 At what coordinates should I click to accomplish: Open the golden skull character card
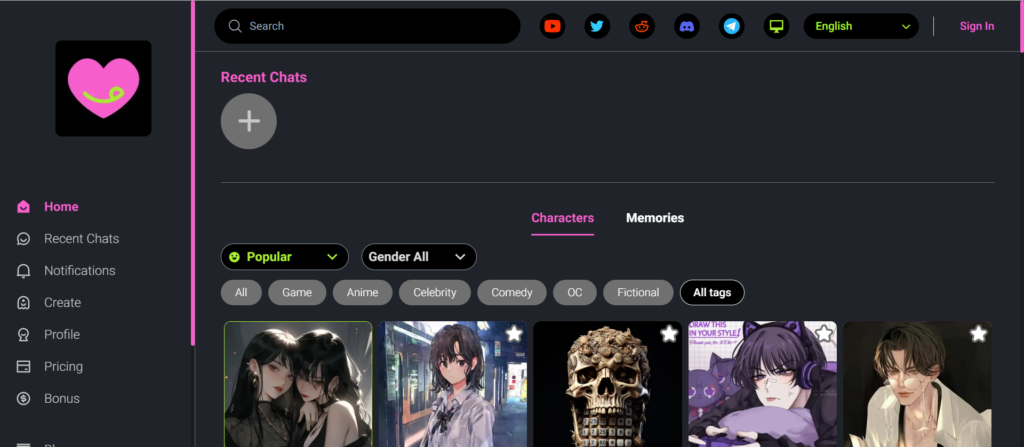point(607,384)
